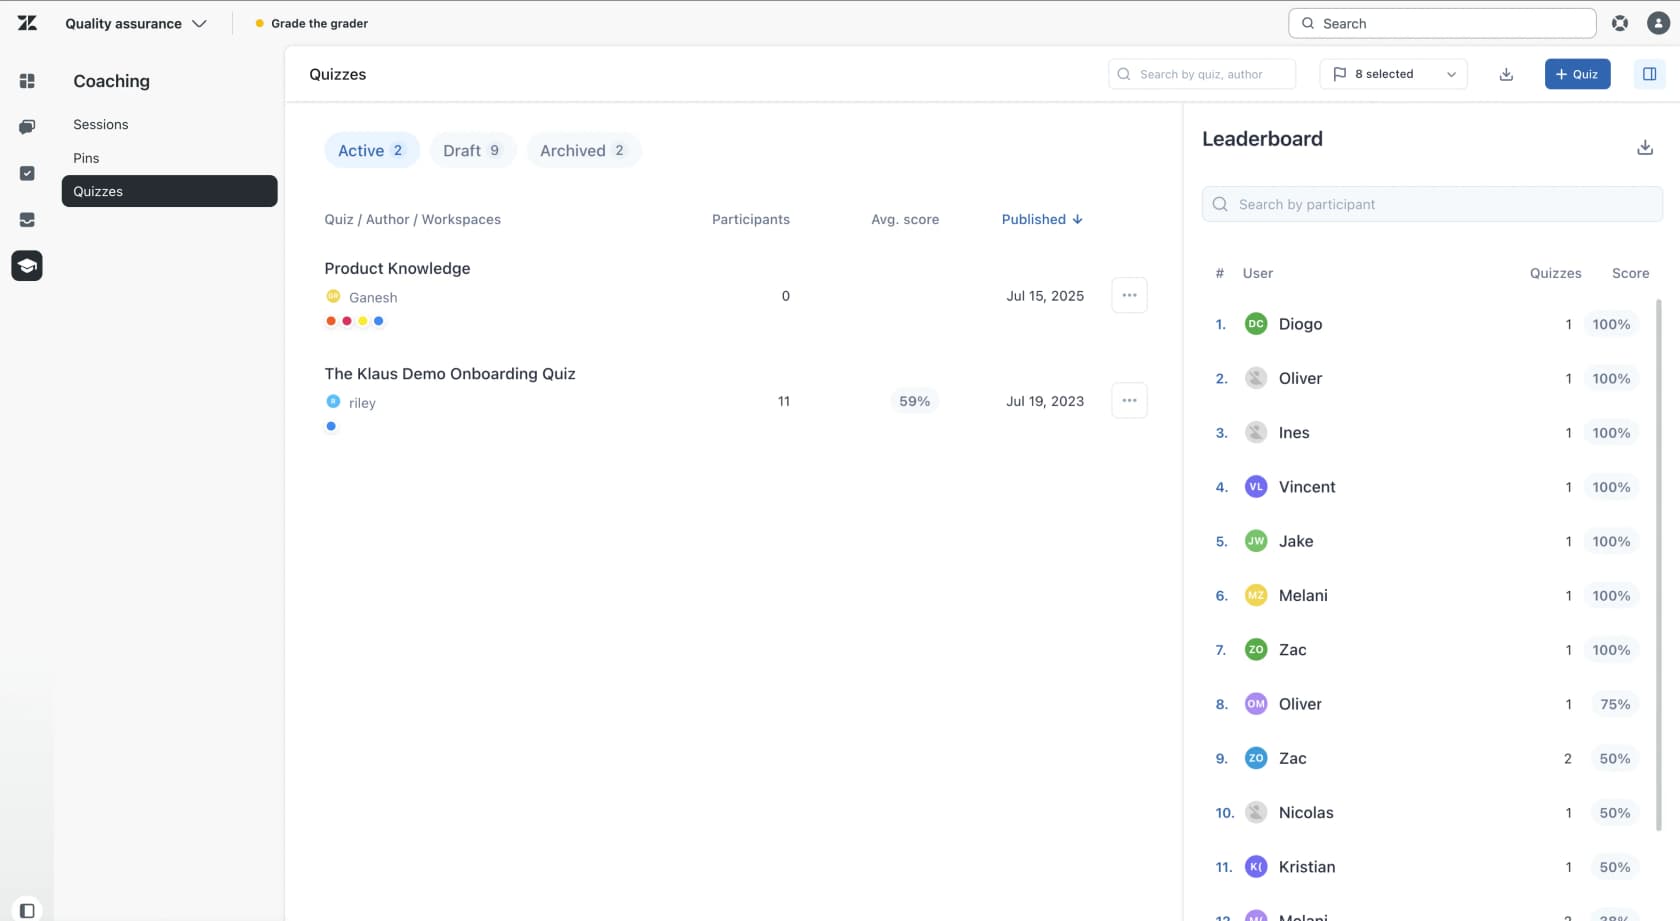1680x921 pixels.
Task: Click the Participants column header
Action: 750,219
